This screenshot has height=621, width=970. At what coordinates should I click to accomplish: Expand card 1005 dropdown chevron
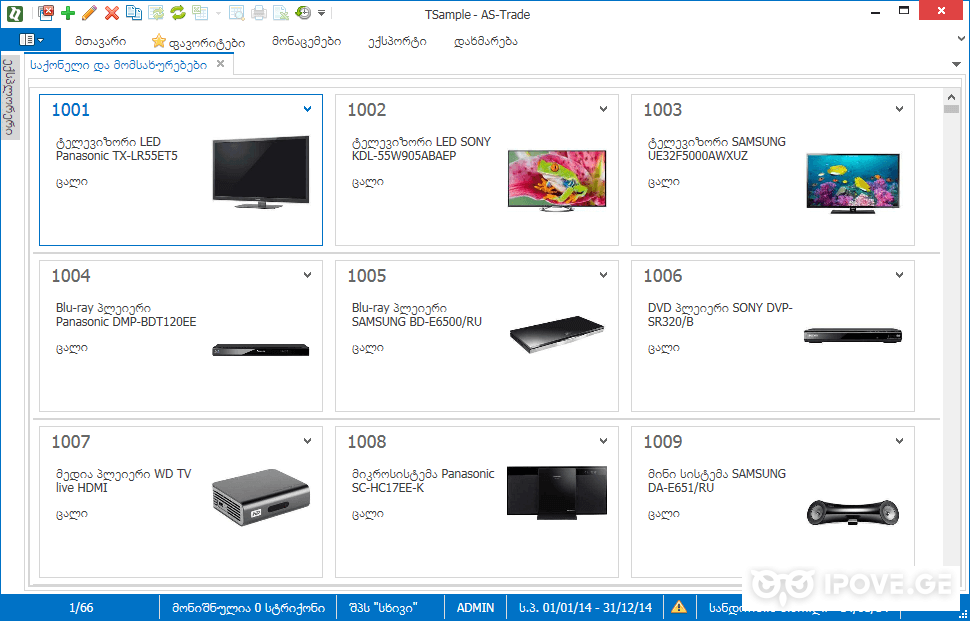point(603,275)
